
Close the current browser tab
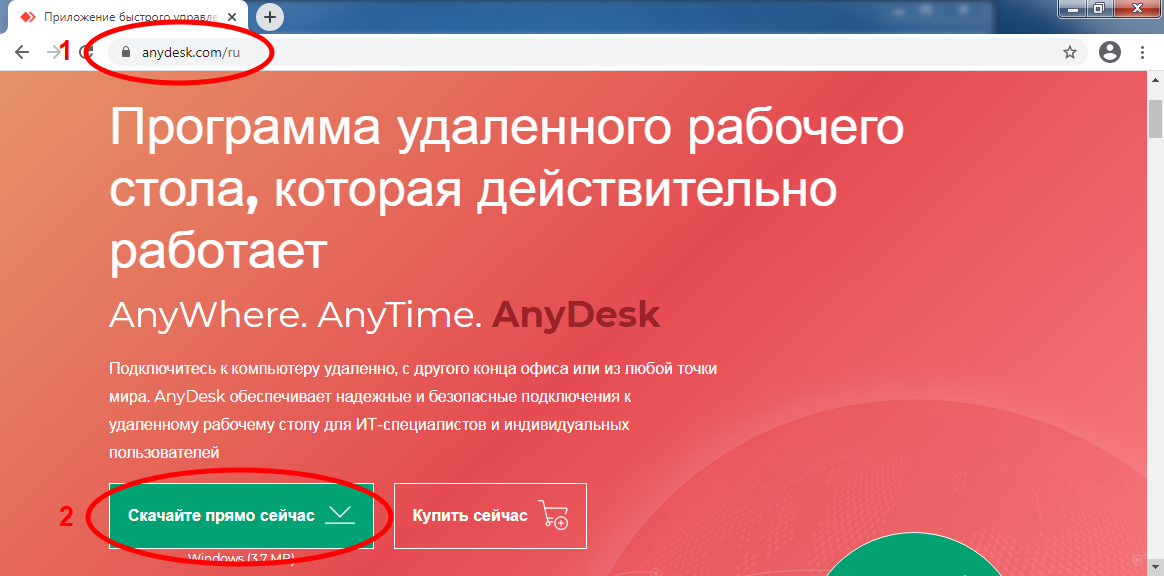[232, 16]
